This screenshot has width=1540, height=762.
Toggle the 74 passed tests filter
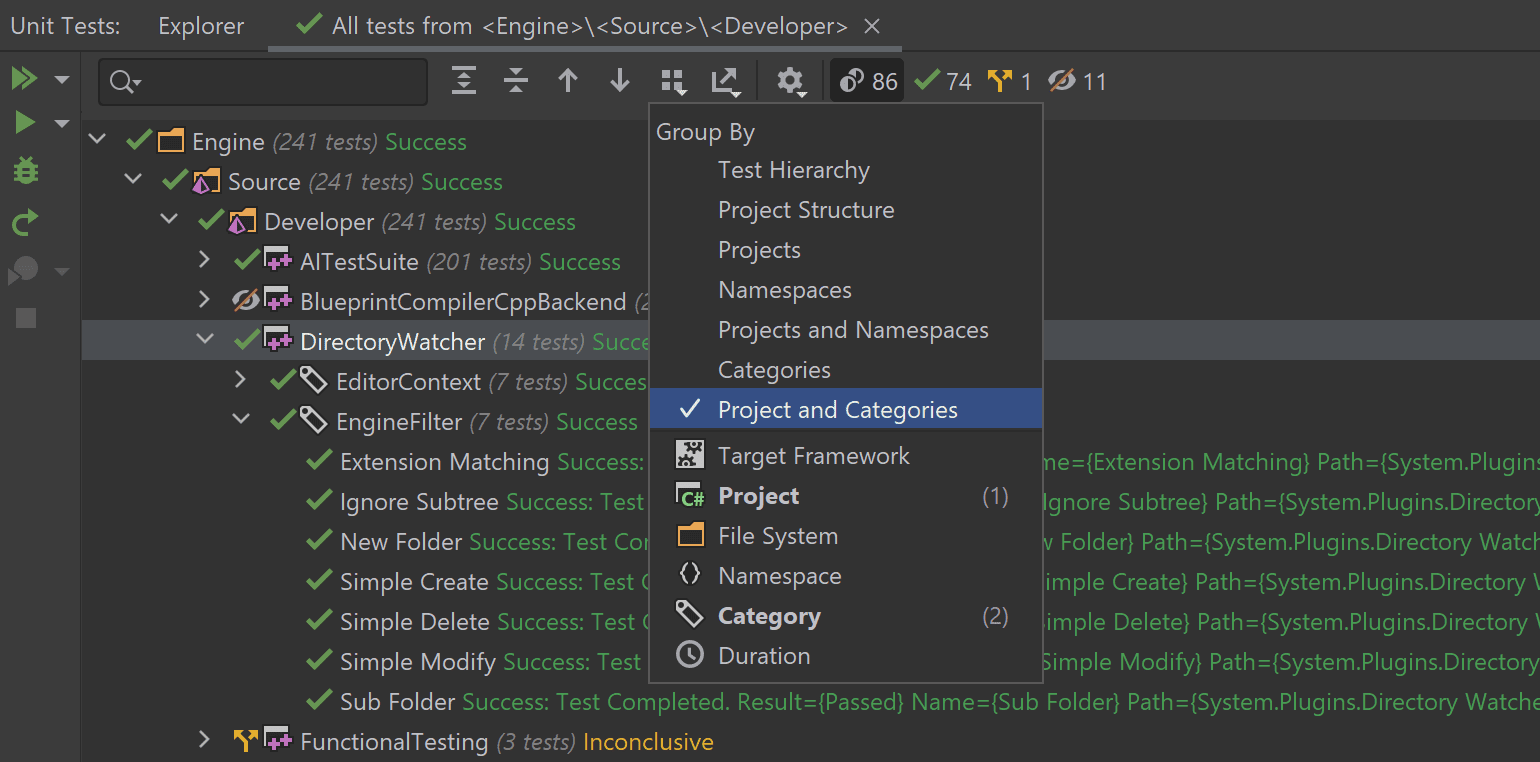pos(943,81)
